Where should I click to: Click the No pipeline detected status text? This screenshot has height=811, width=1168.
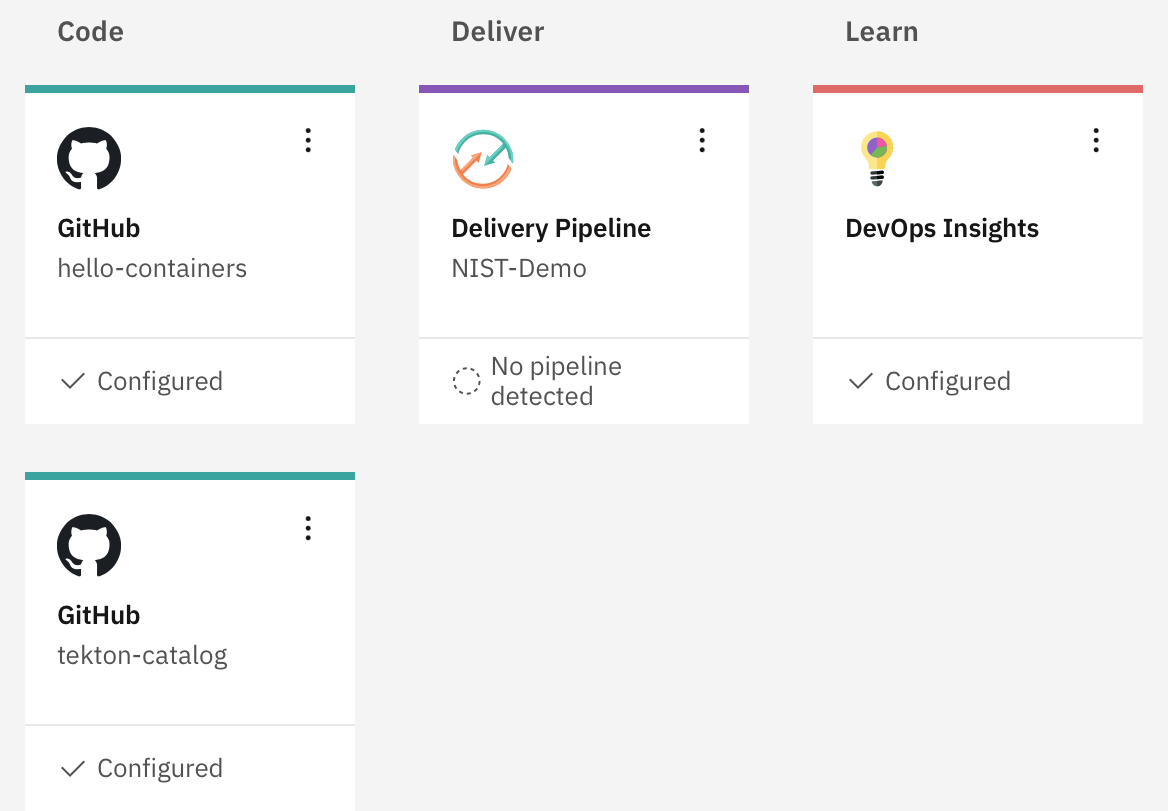tap(556, 381)
